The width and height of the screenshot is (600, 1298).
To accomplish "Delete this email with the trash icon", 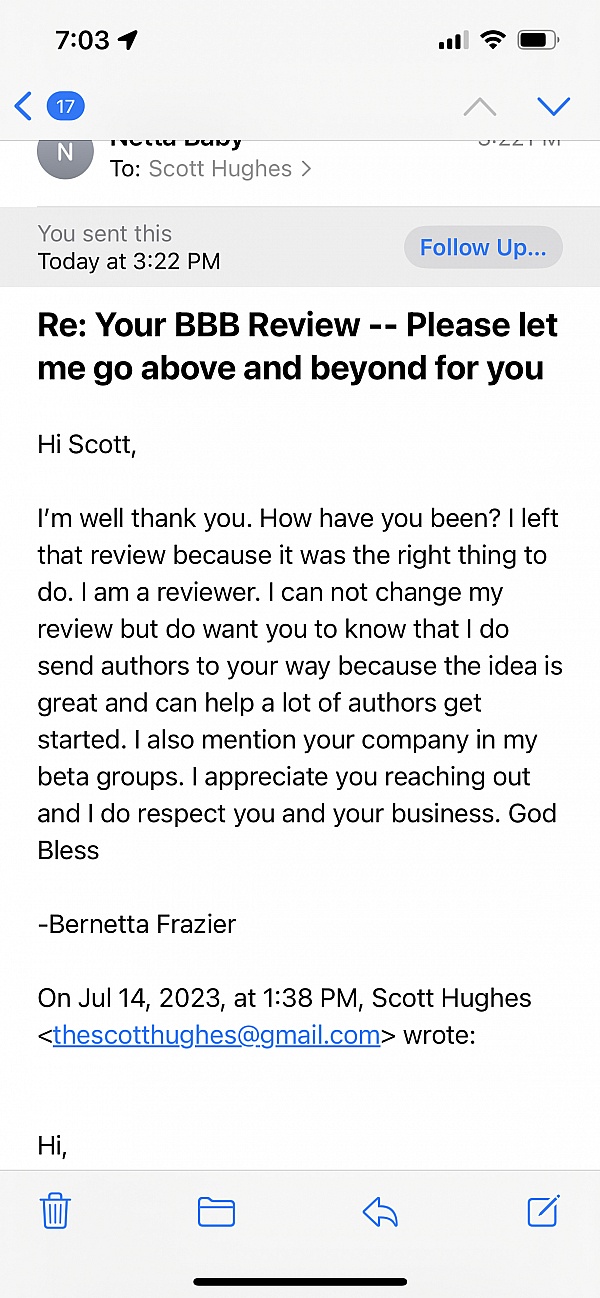I will [55, 1212].
